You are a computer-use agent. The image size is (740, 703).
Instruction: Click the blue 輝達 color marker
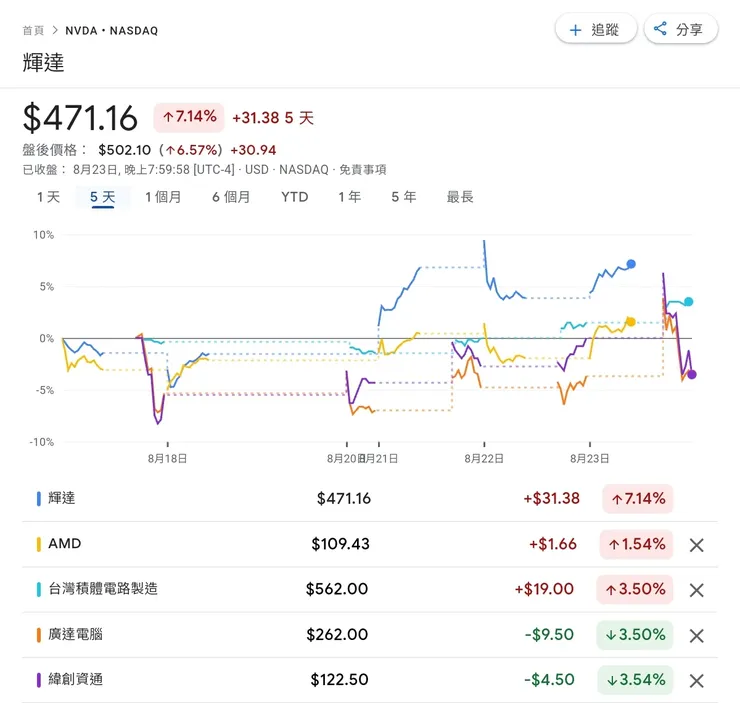point(39,499)
